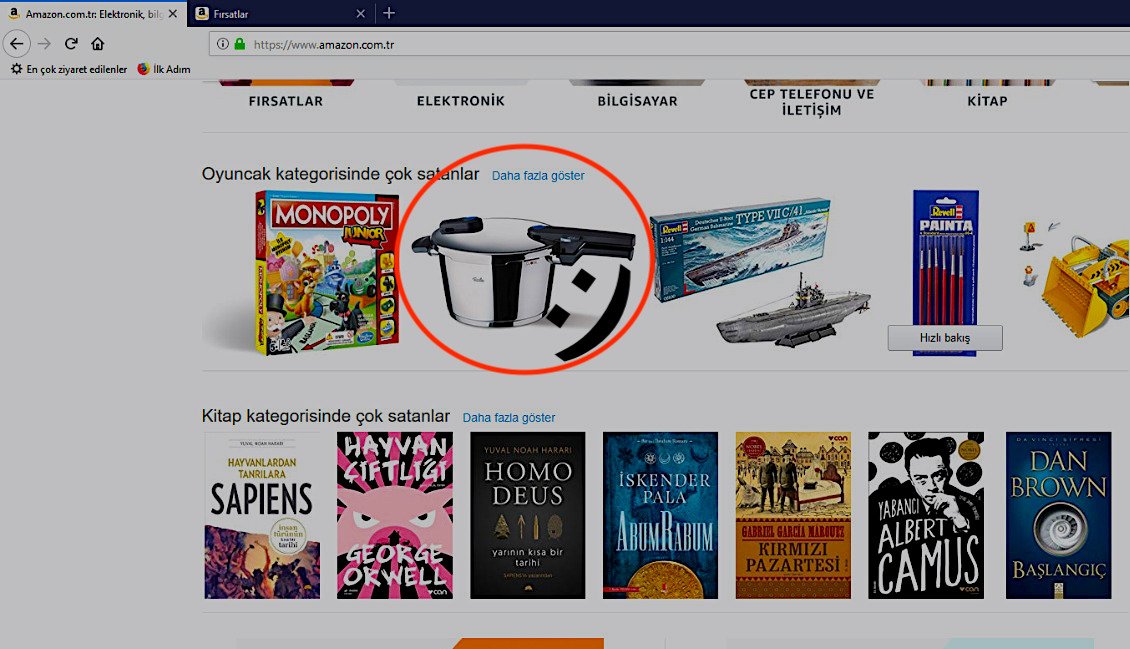This screenshot has width=1130, height=649.
Task: Open the Kırmızı Pazartesi book cover
Action: (793, 515)
